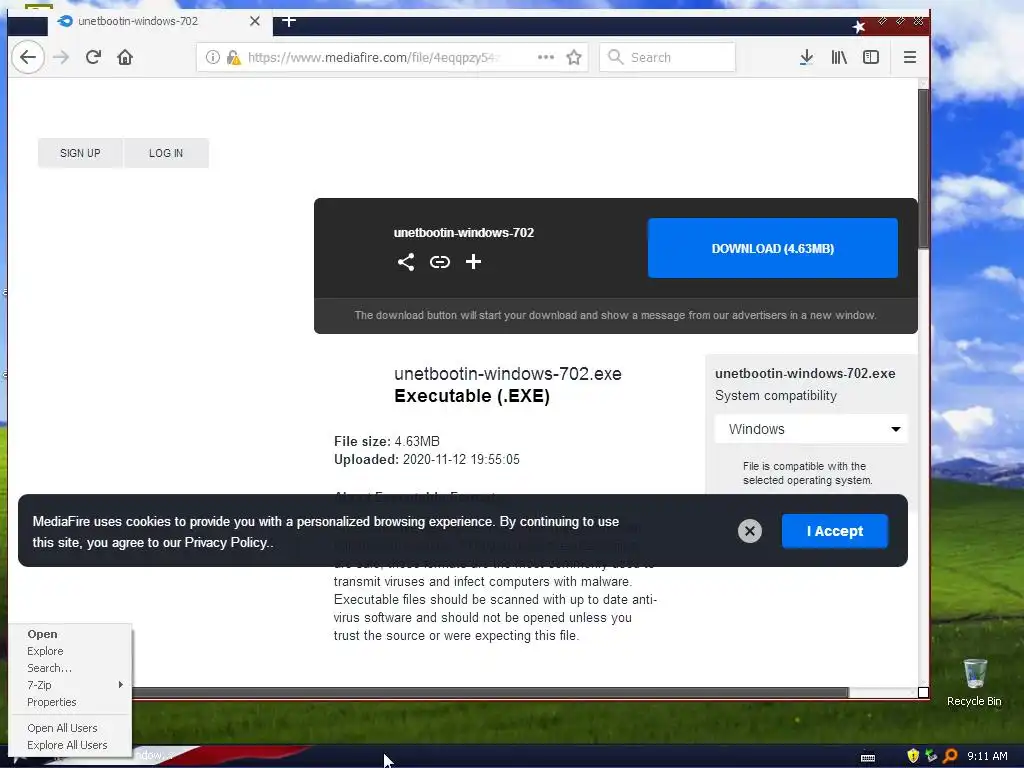
Task: Choose Properties in the context menu
Action: pyautogui.click(x=71, y=702)
